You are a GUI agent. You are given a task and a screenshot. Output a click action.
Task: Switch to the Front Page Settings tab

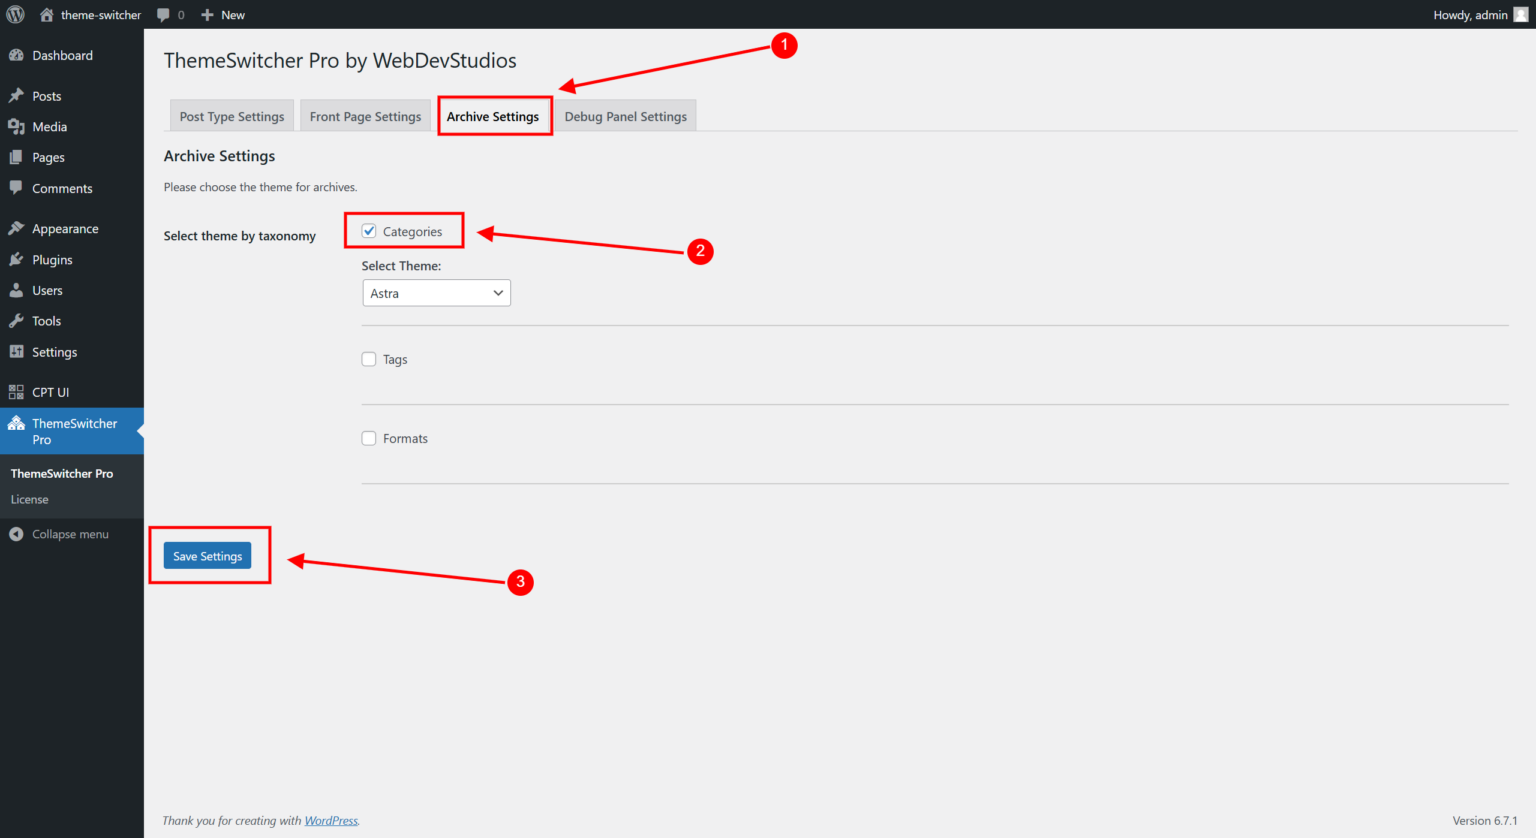point(364,115)
